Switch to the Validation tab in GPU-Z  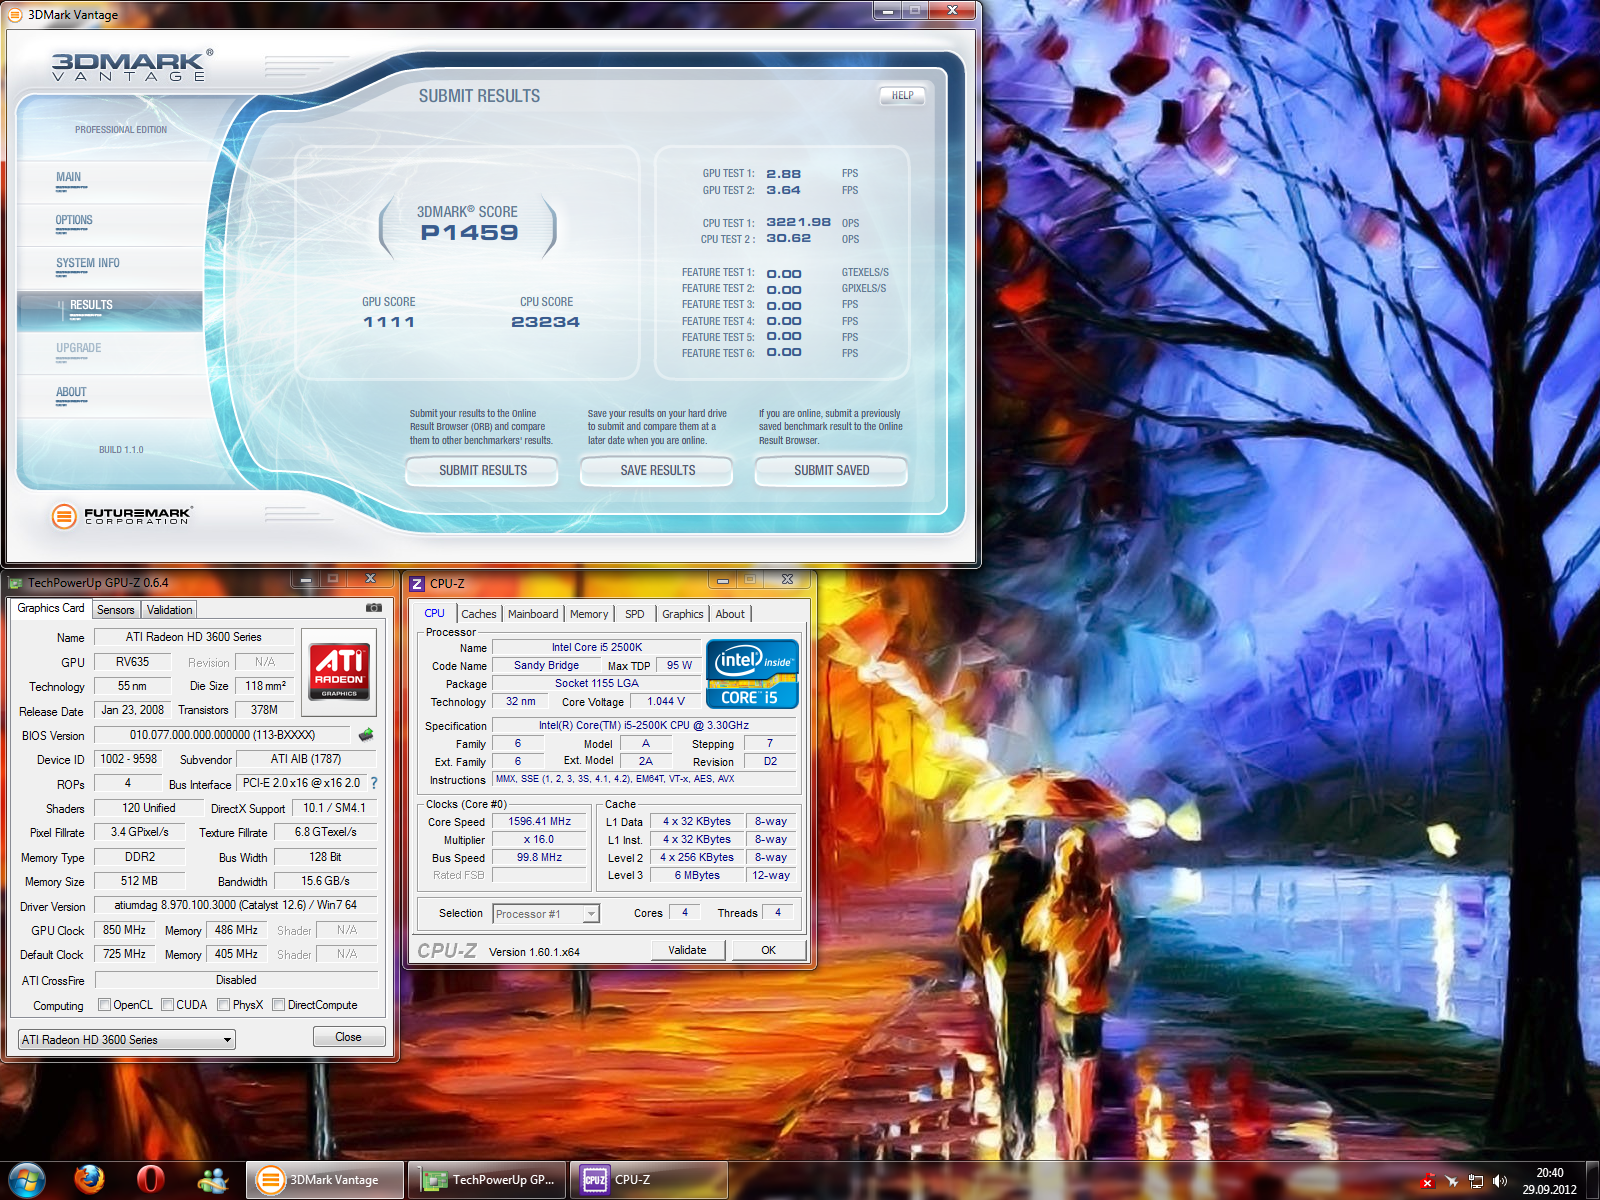(169, 609)
